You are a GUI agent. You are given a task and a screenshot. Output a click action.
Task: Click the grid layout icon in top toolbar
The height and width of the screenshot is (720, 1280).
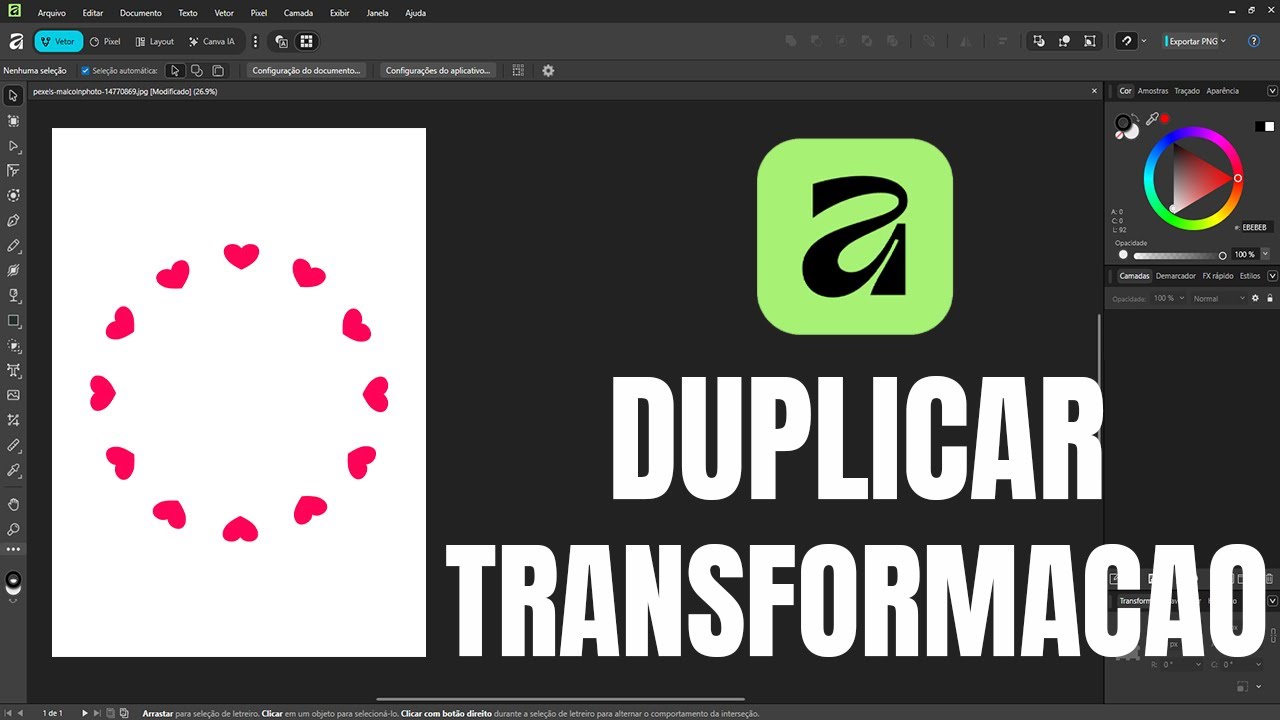pyautogui.click(x=307, y=42)
